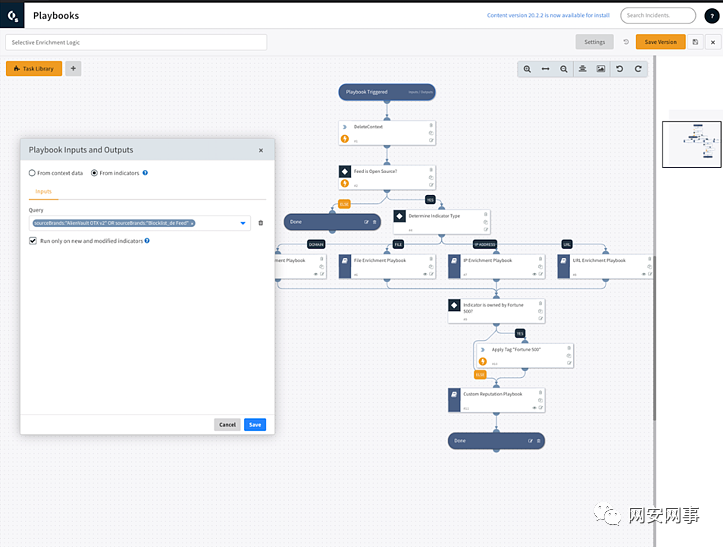The image size is (723, 547).
Task: Click the playbook name field Selective Enrichment Logic
Action: coord(136,42)
